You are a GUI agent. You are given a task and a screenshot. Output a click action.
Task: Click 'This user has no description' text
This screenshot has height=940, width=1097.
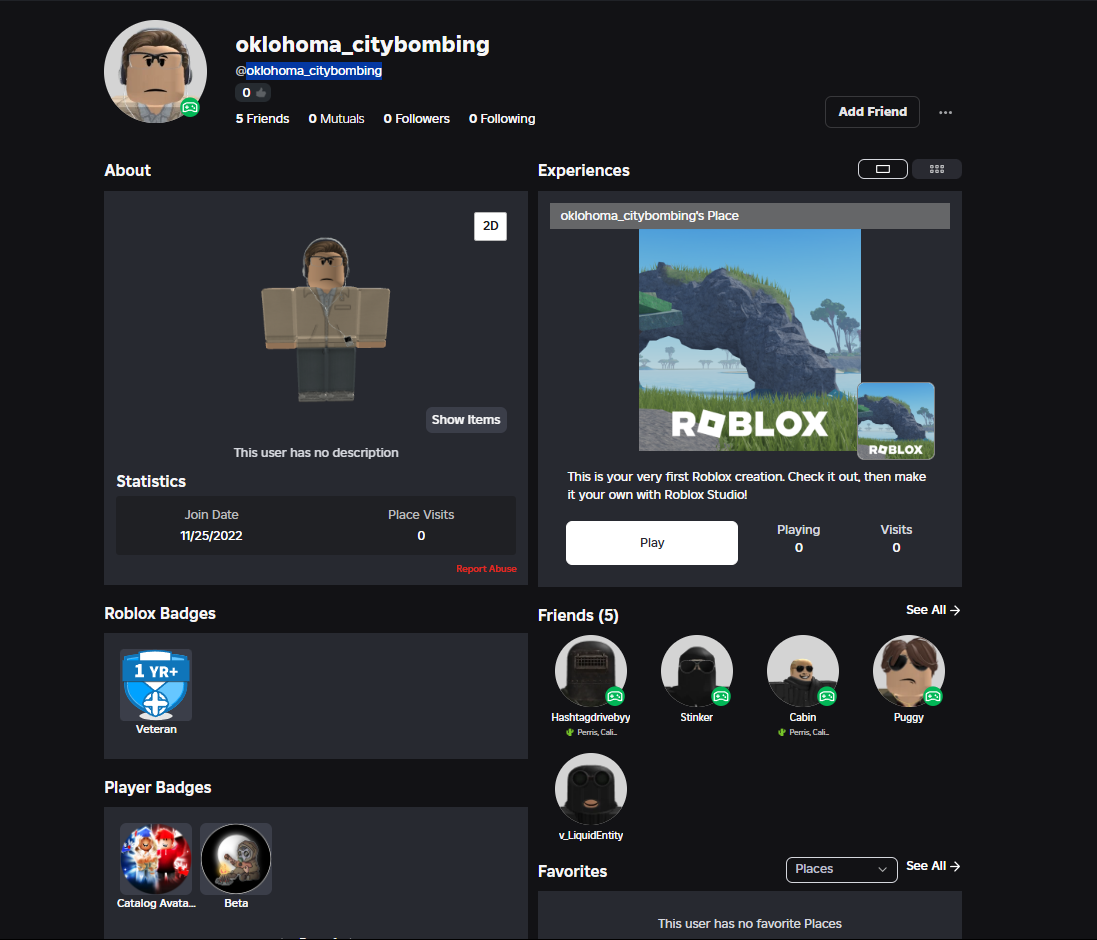316,453
